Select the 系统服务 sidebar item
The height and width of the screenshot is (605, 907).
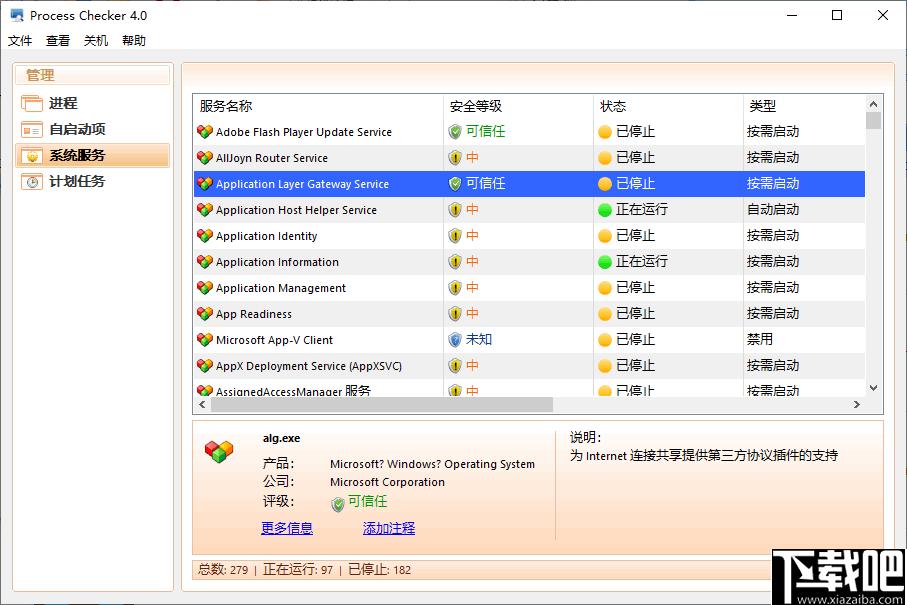(93, 155)
